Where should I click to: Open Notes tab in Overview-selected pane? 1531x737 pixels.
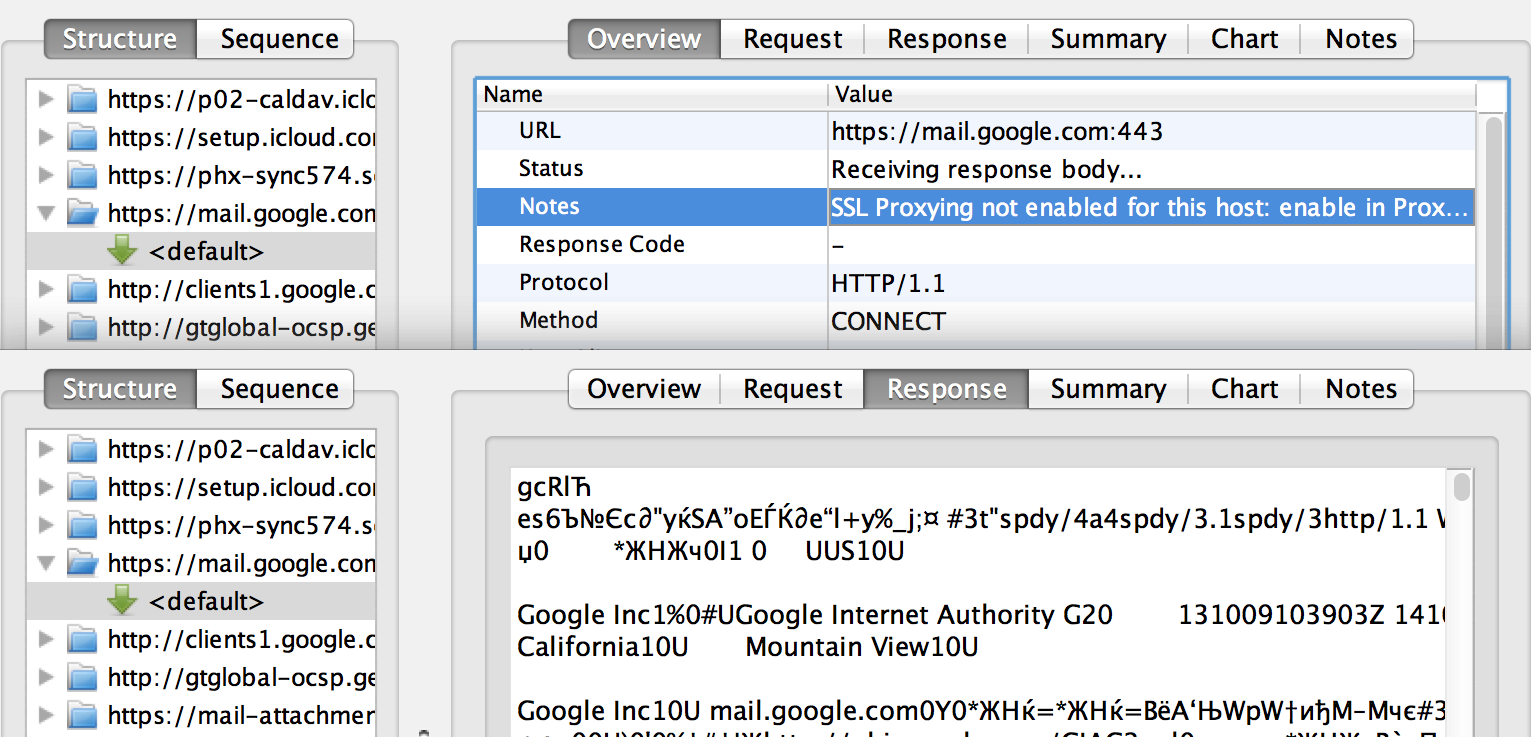(1360, 39)
